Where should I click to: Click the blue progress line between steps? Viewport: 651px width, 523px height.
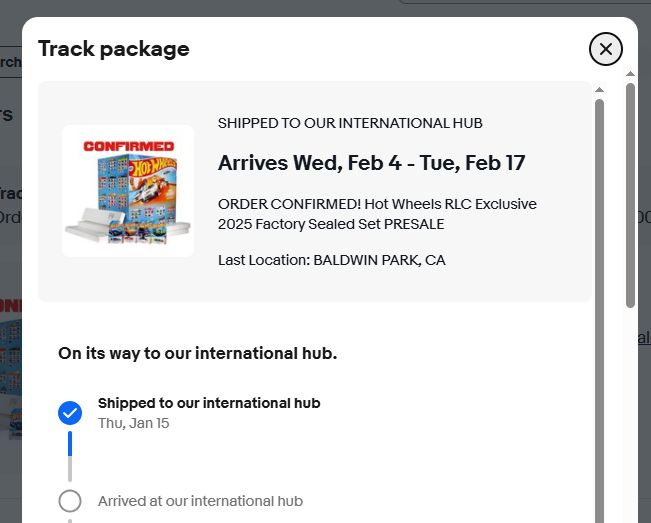[70, 443]
